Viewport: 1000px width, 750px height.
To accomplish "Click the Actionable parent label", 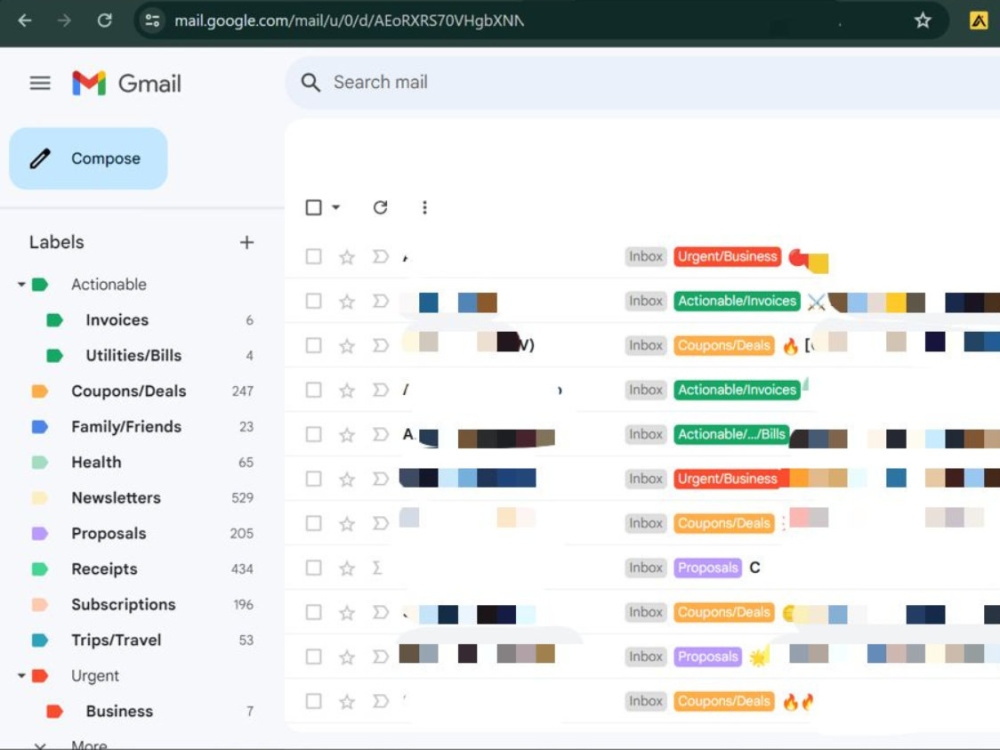I will pyautogui.click(x=108, y=284).
